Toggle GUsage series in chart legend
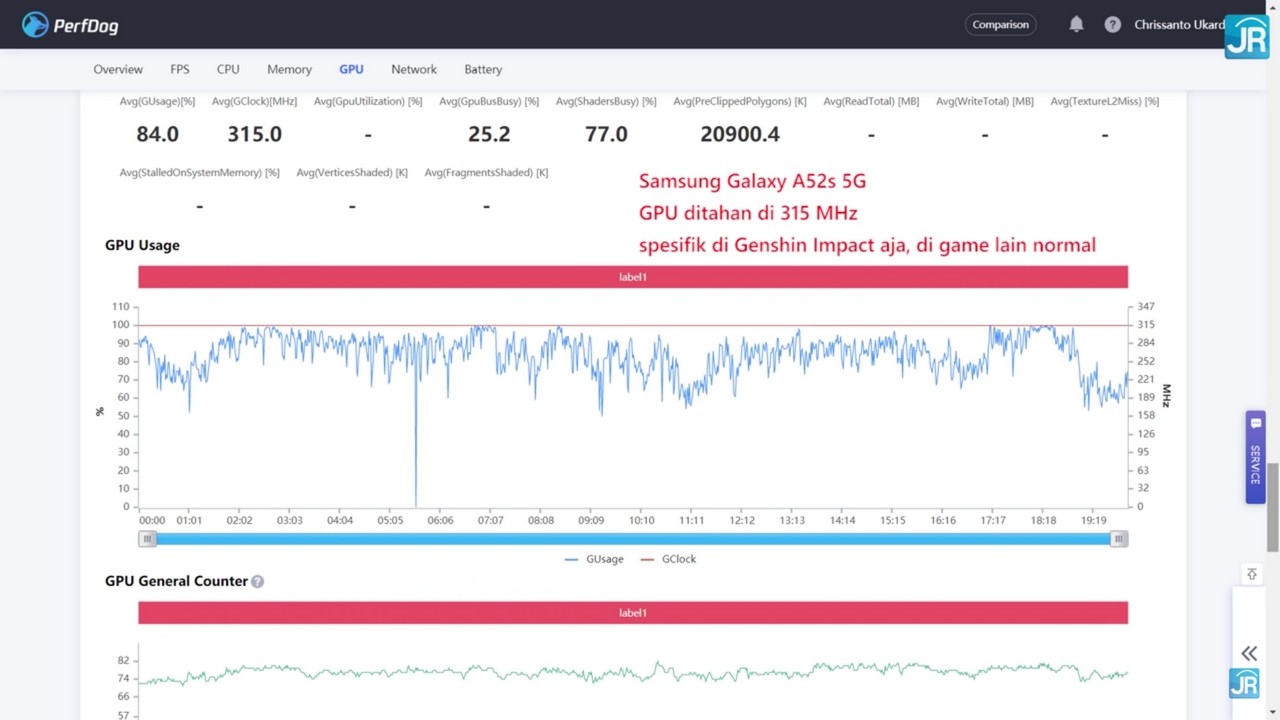This screenshot has height=720, width=1280. (x=594, y=559)
